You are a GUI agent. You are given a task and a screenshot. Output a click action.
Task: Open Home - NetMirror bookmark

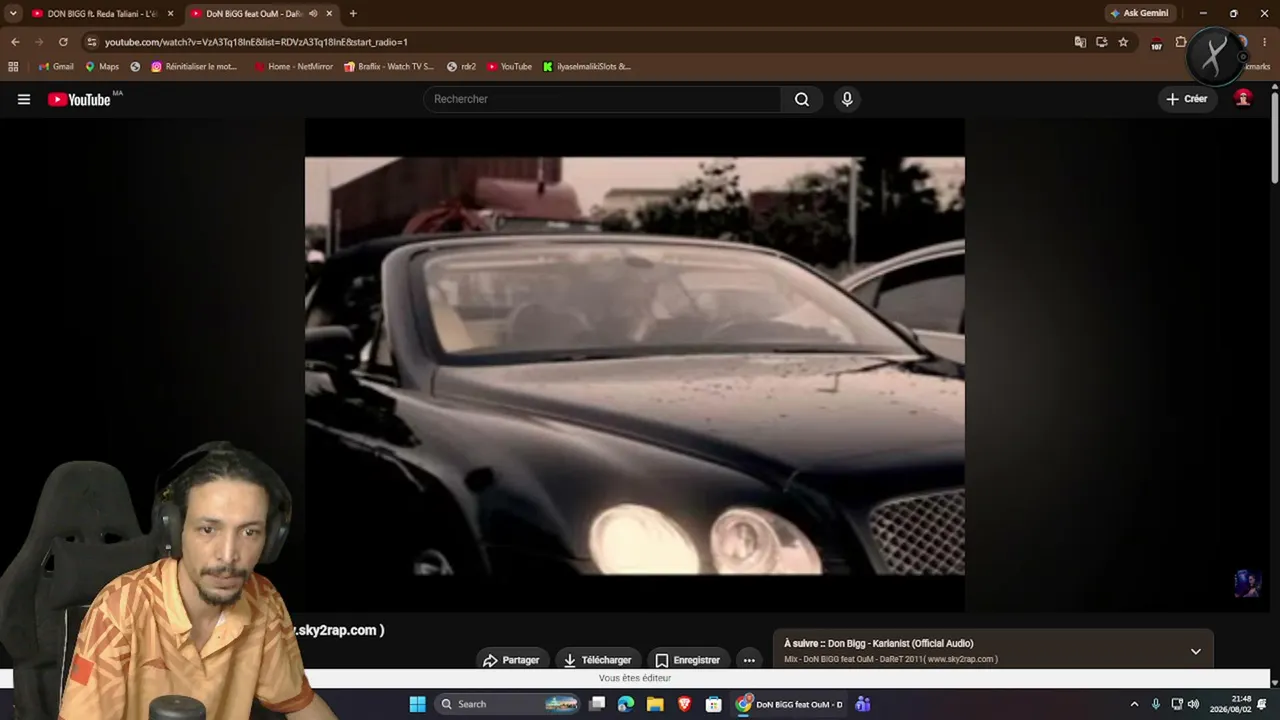[x=294, y=67]
